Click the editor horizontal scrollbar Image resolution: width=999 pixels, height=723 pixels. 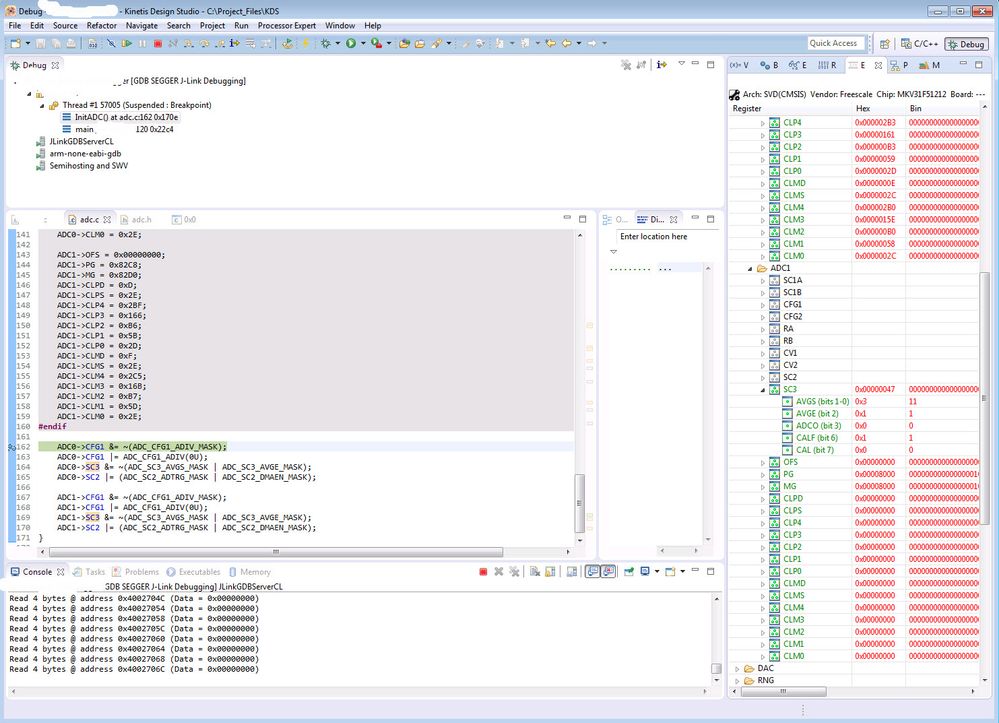coord(276,552)
